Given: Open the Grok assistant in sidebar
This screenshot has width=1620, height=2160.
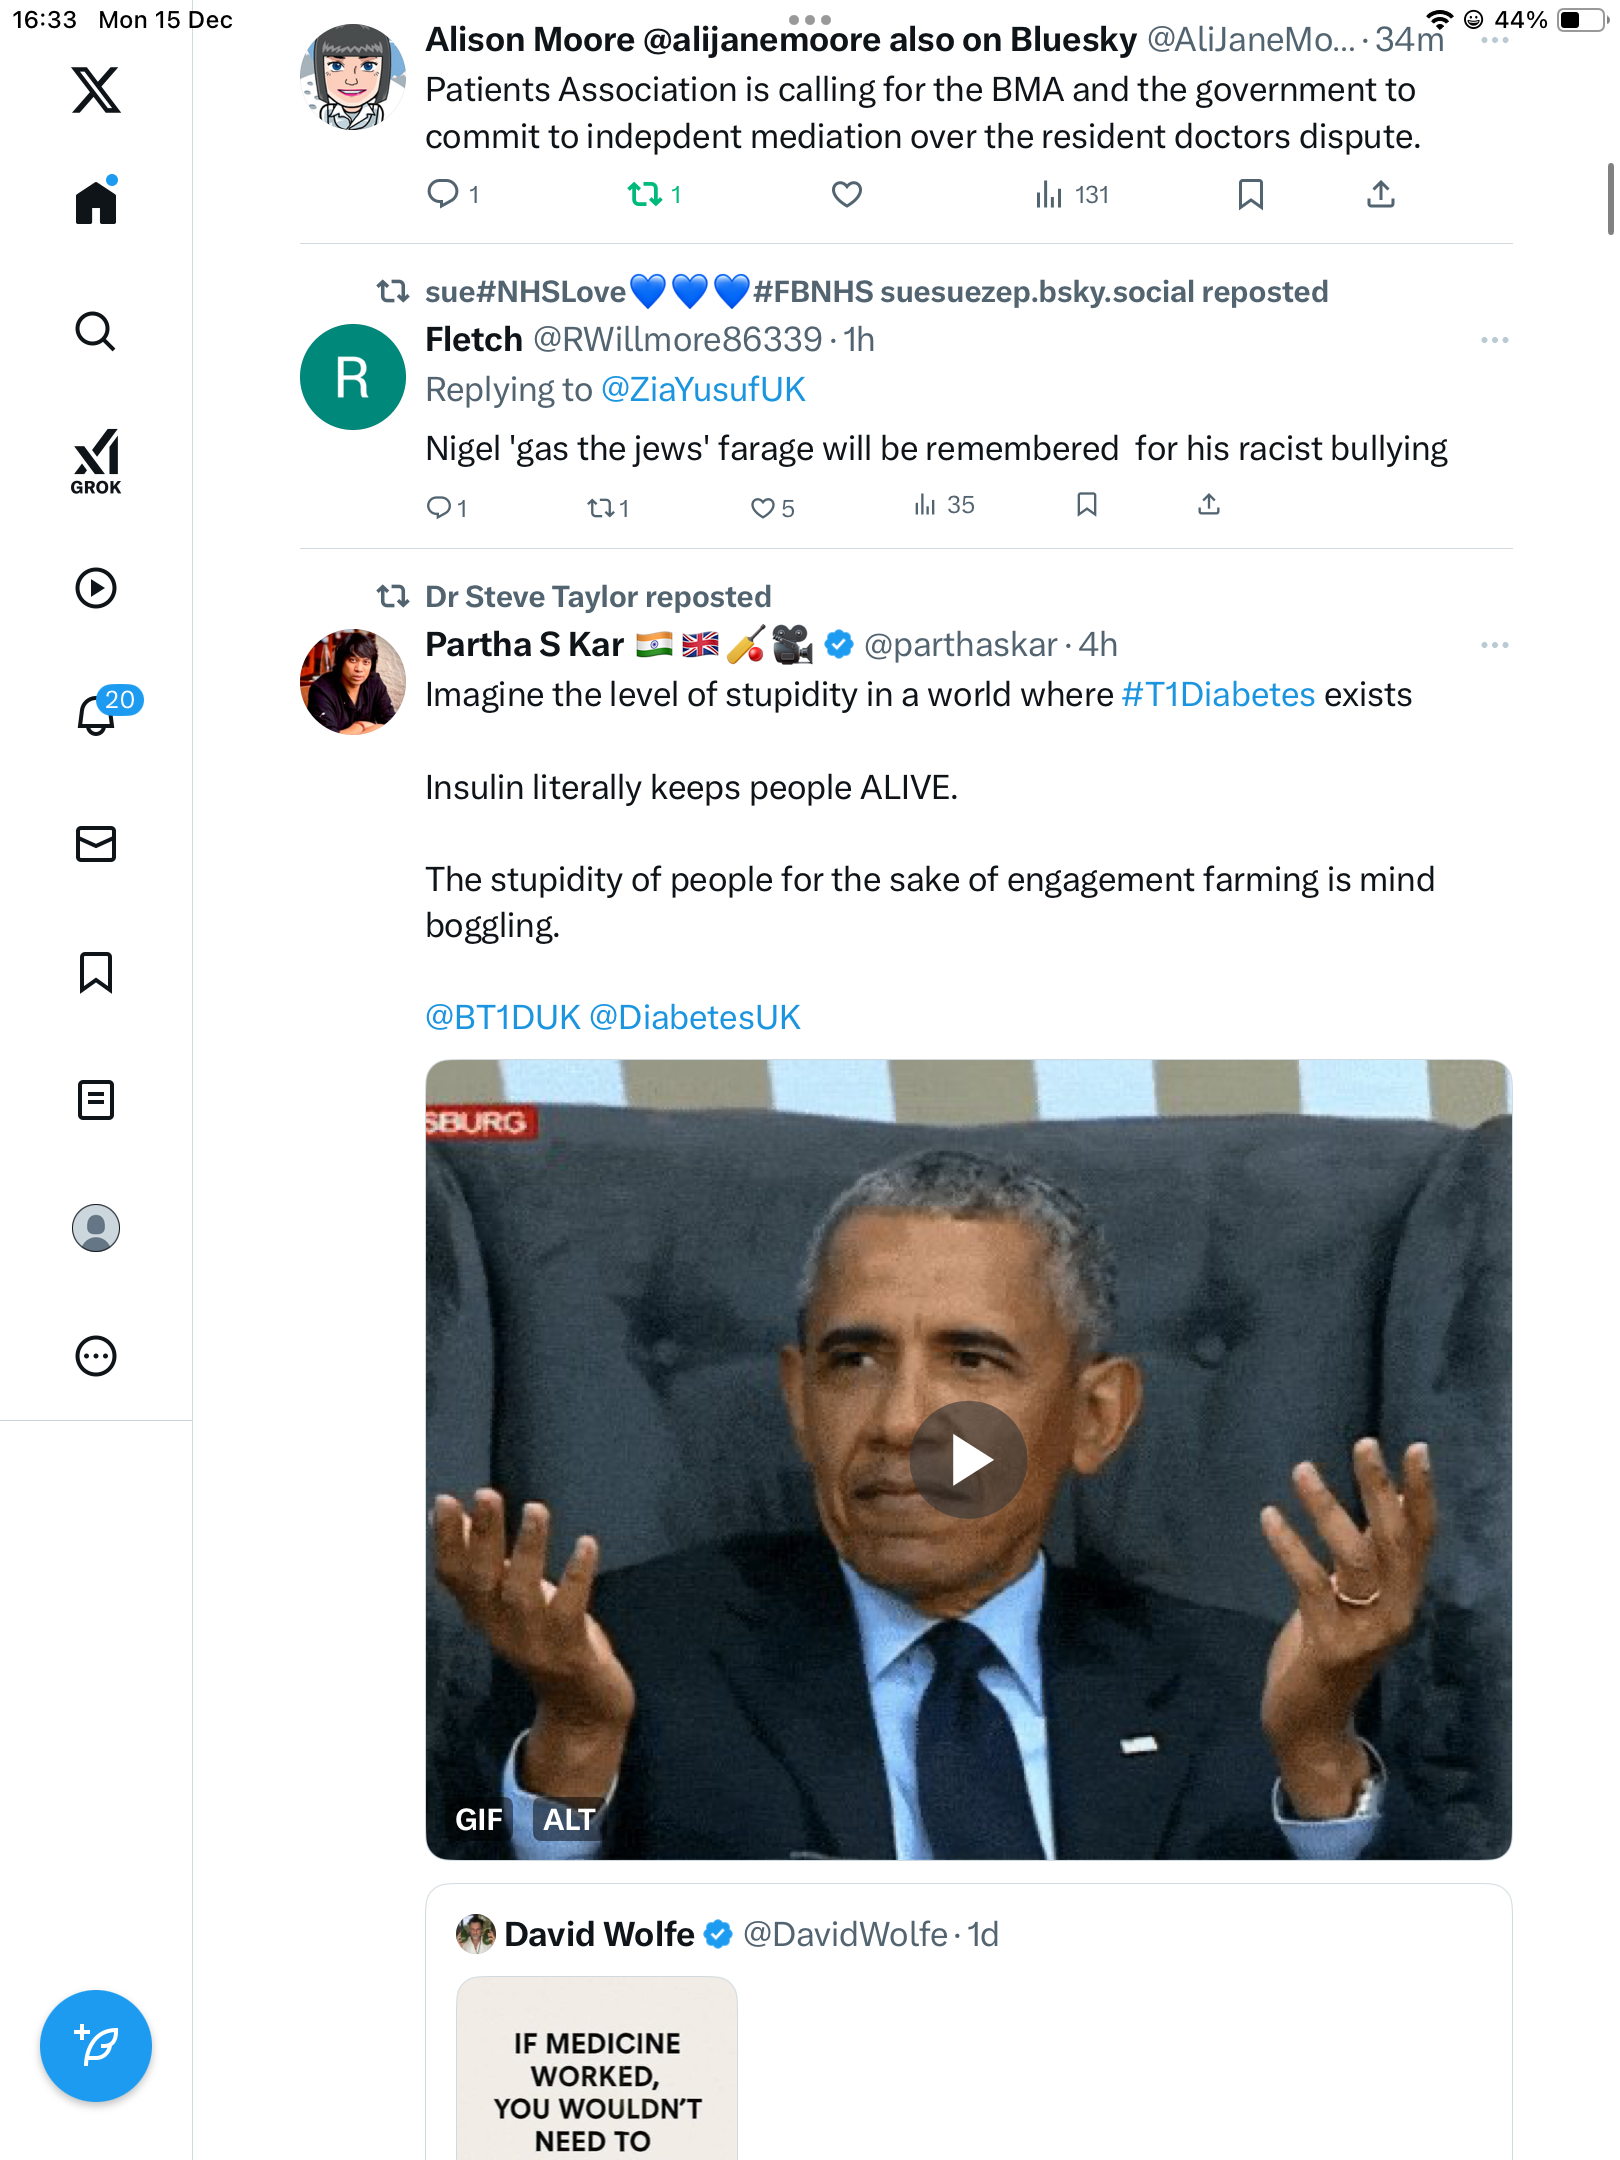Looking at the screenshot, I should pos(96,461).
